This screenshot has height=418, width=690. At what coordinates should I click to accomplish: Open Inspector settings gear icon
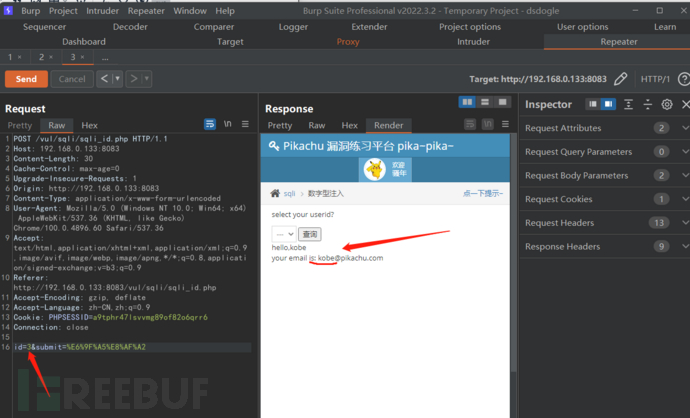[667, 104]
